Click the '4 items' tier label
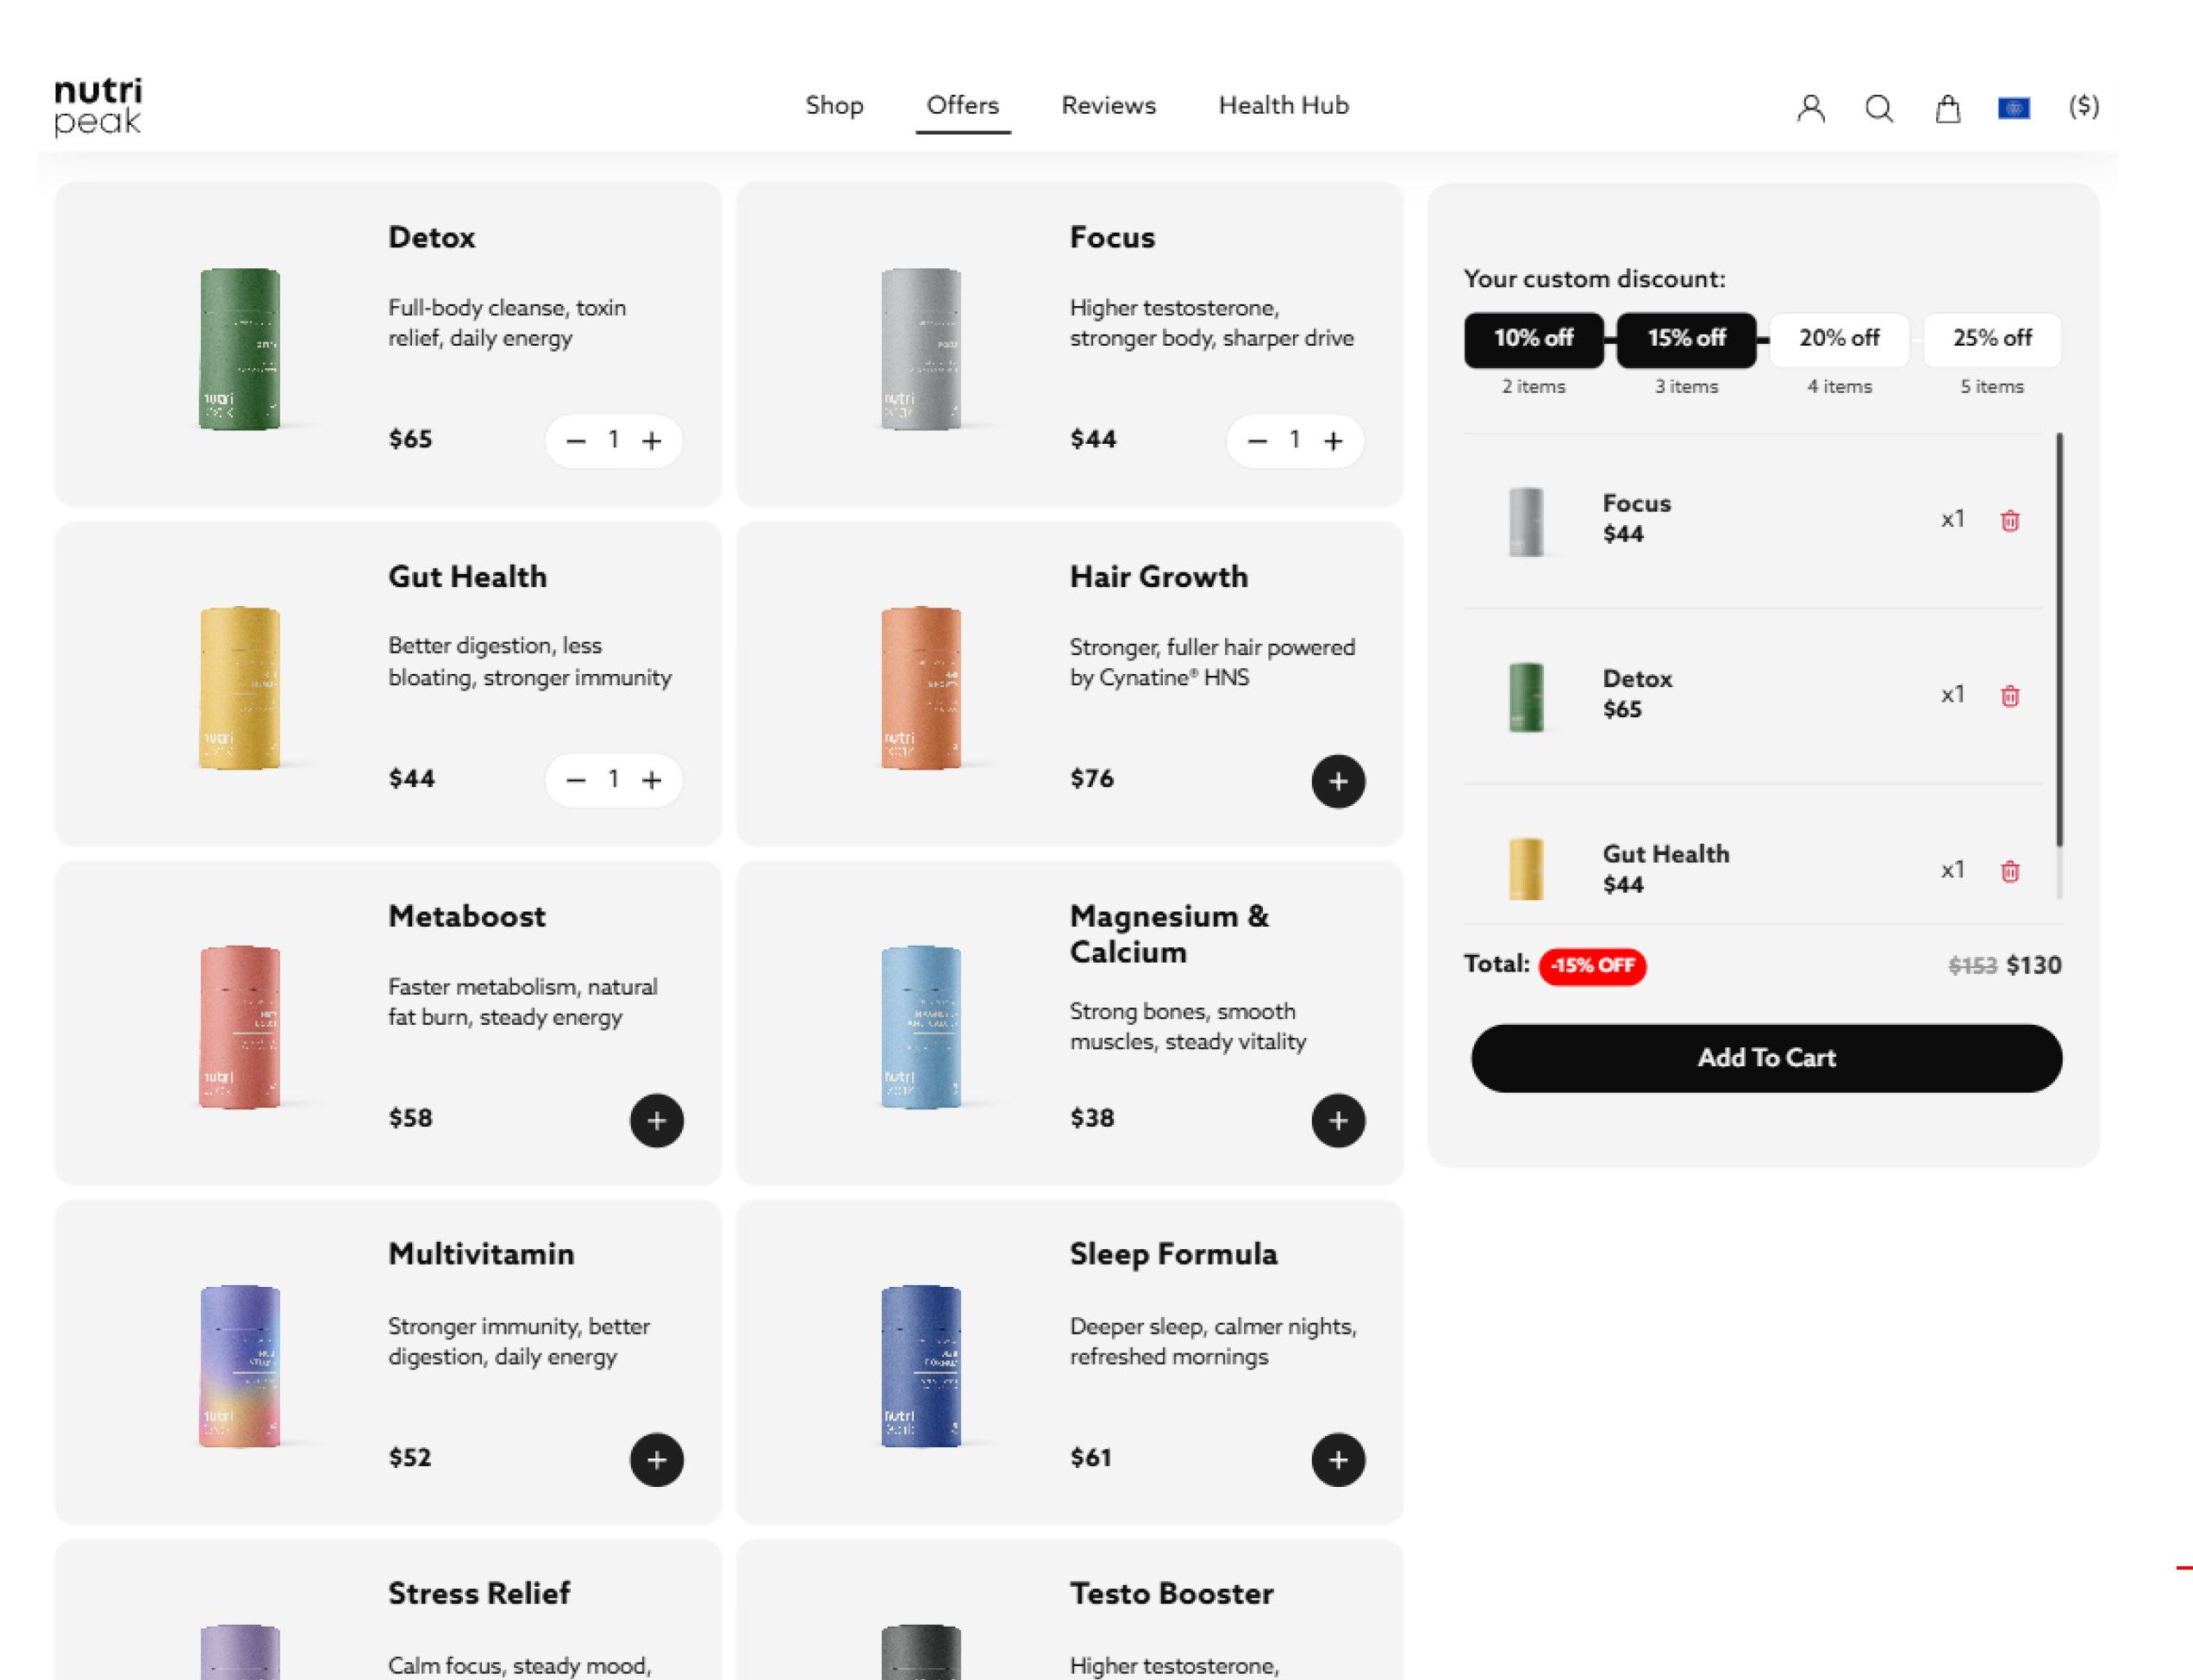 click(1839, 386)
